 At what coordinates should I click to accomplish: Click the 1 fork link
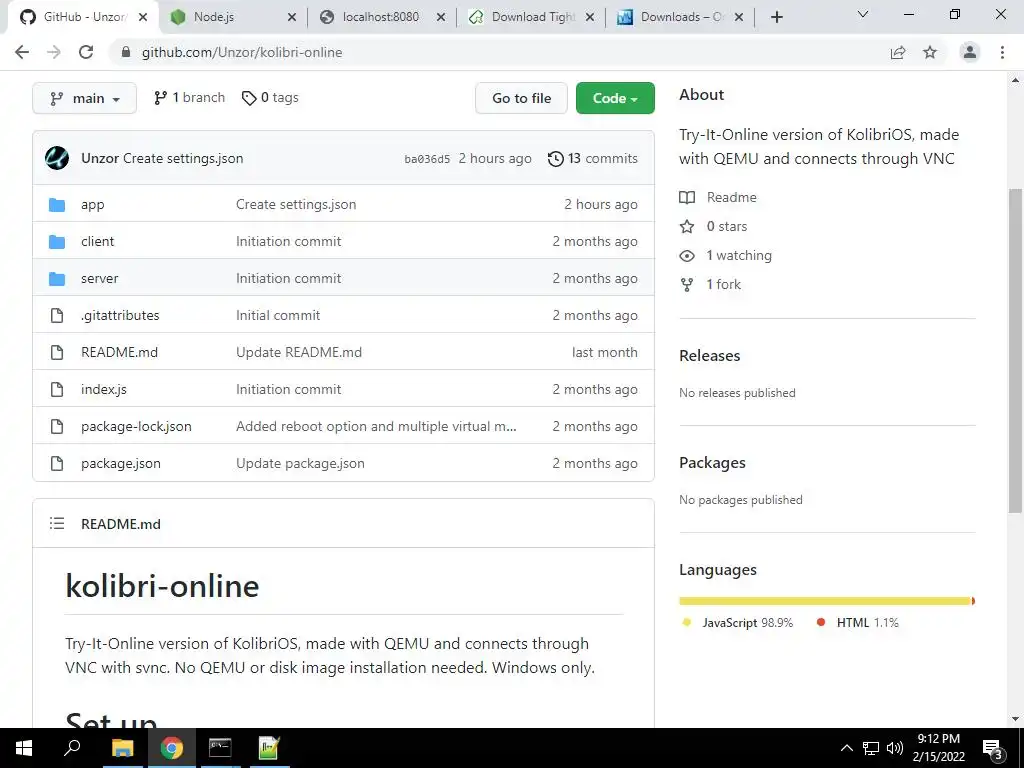point(724,284)
